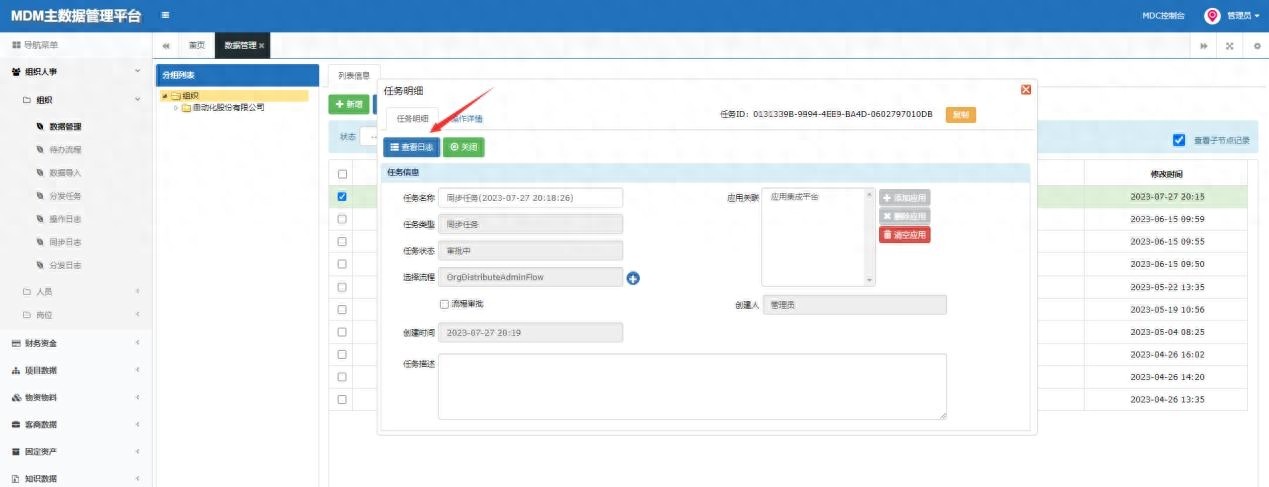
Task: Click the 组织人事 people icon
Action: tap(16, 72)
